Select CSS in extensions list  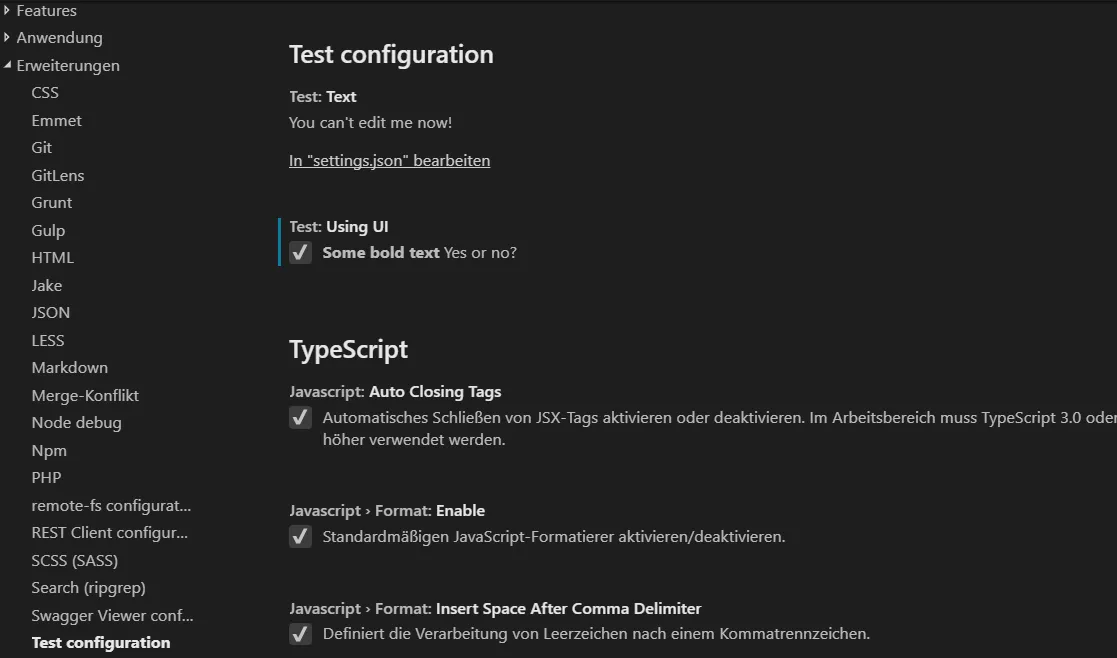45,93
